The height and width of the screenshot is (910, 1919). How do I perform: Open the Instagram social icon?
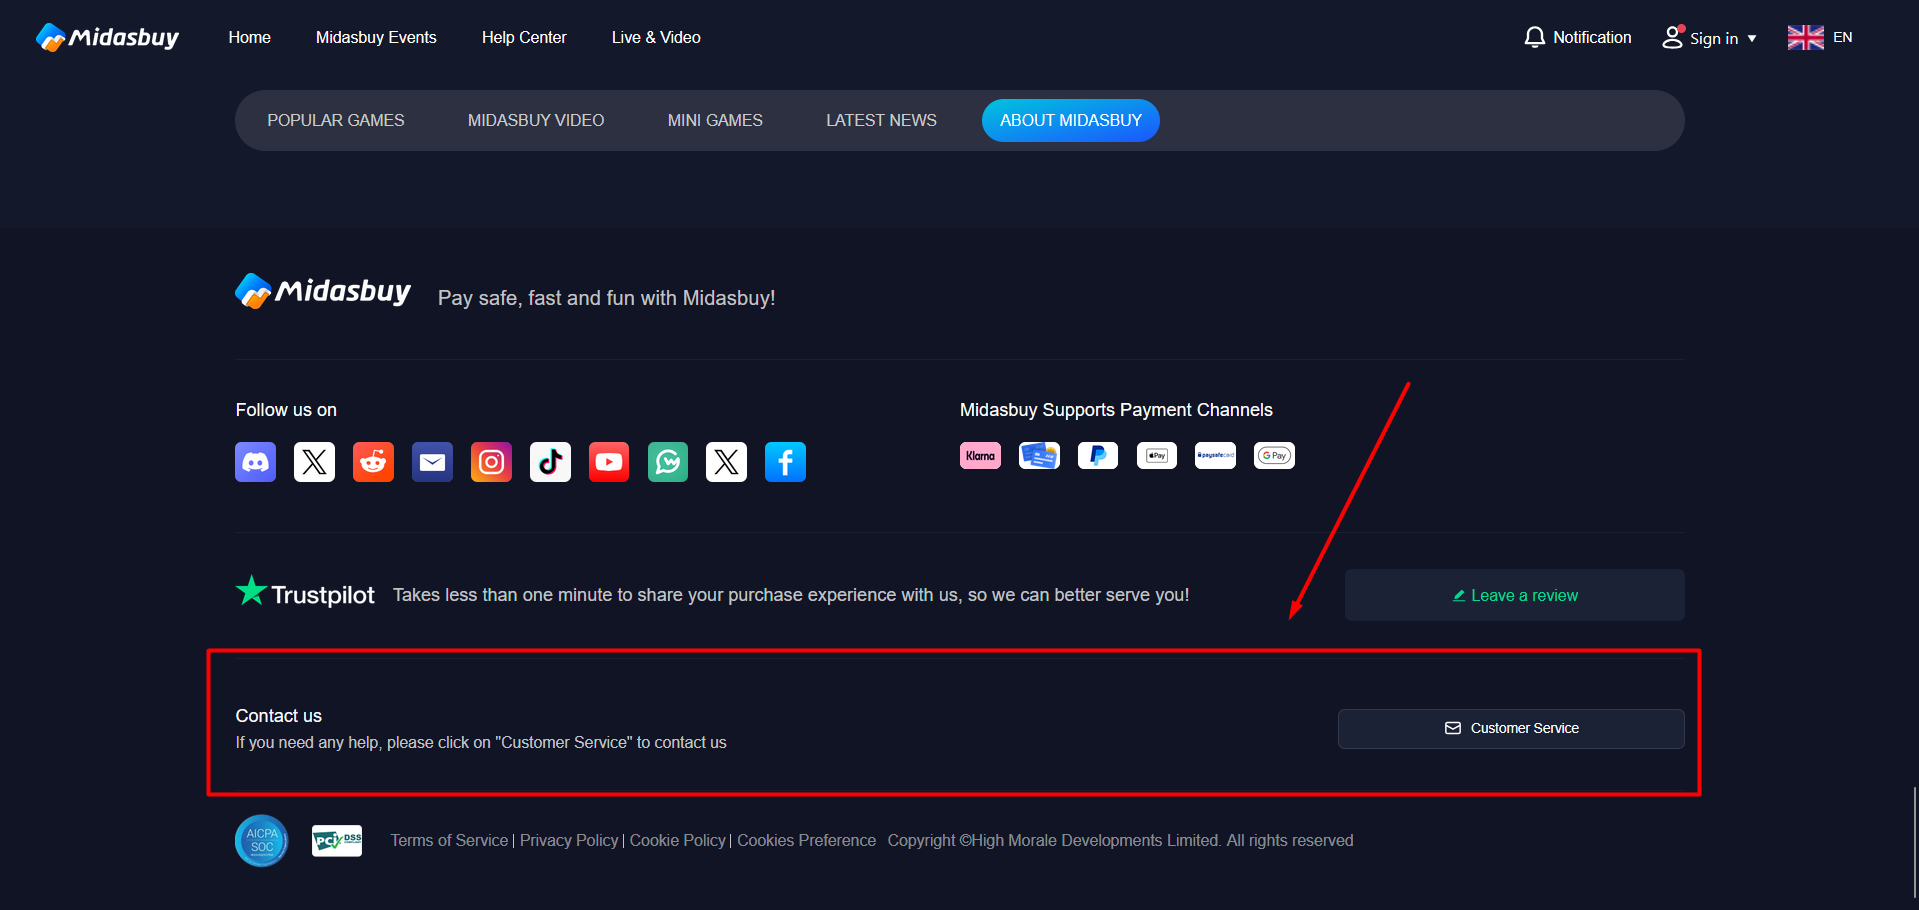491,462
